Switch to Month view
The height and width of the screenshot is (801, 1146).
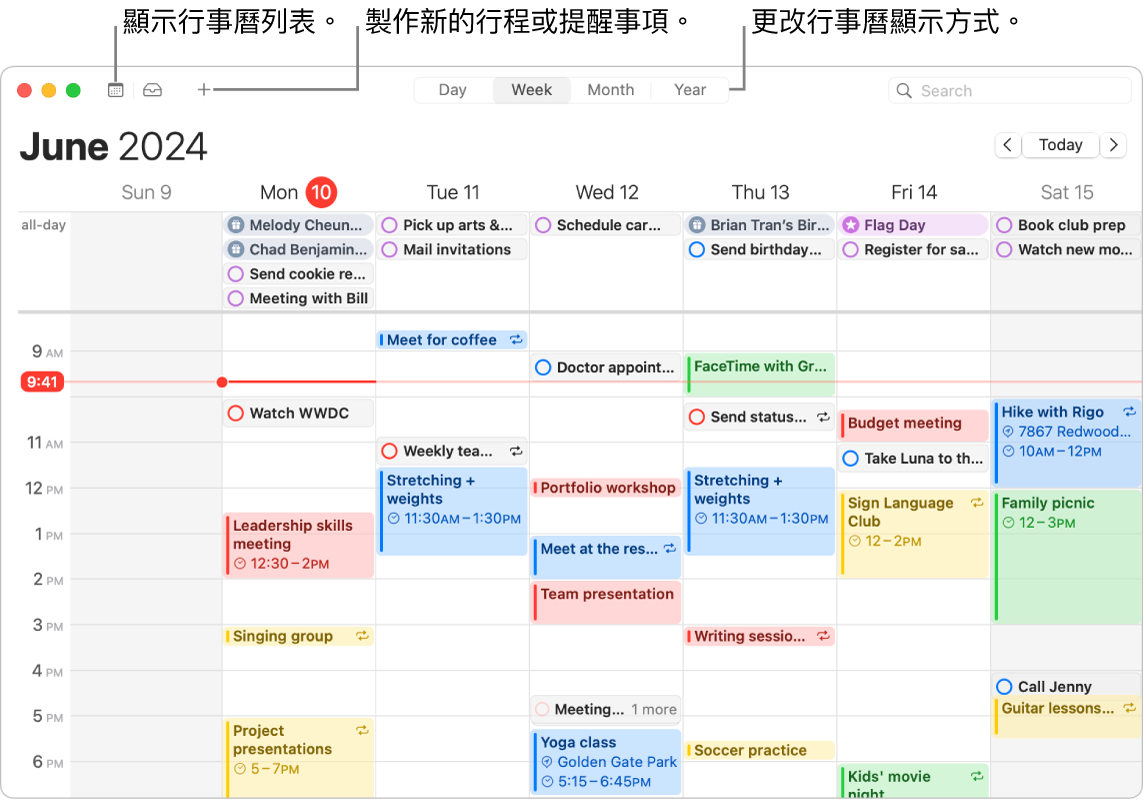coord(611,89)
